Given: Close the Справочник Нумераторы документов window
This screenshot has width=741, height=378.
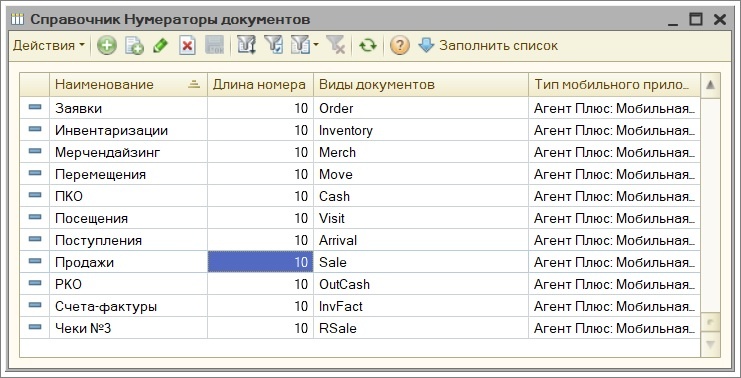Looking at the screenshot, I should 720,19.
